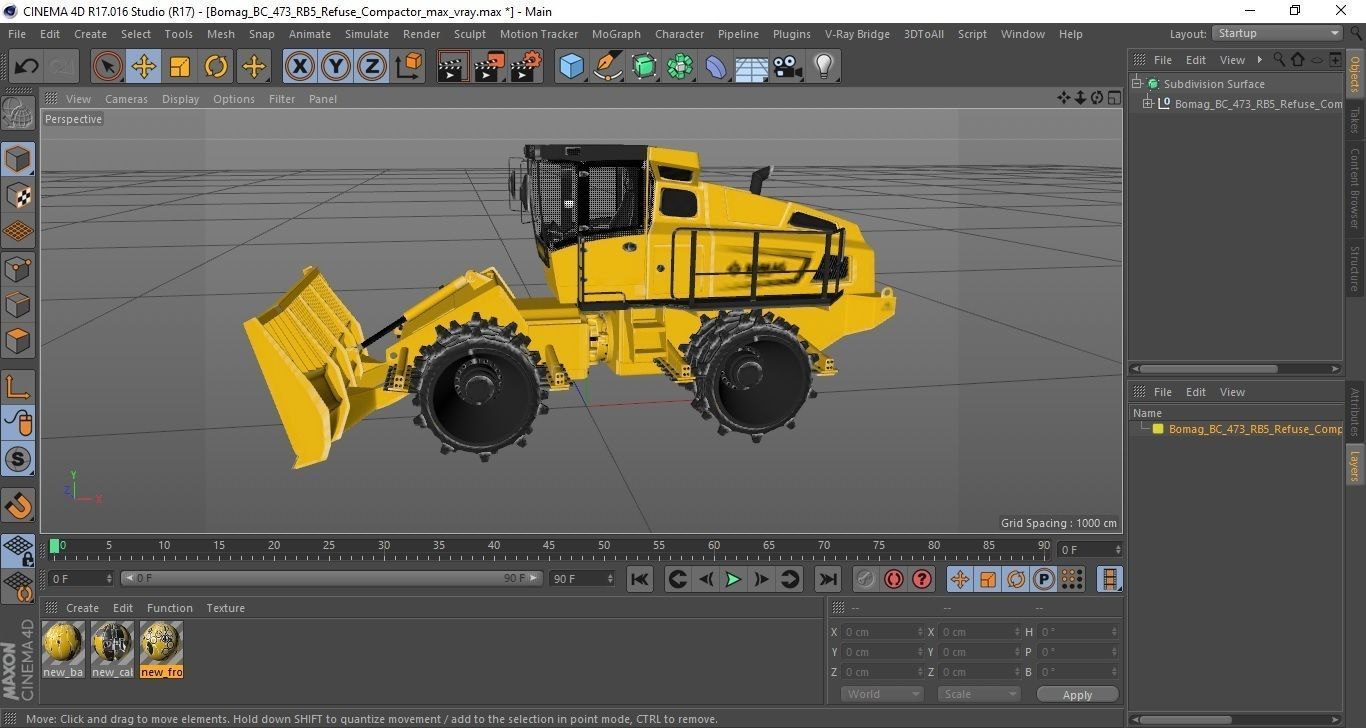Screen dimensions: 1366x728
Task: Render the active view
Action: [x=452, y=67]
